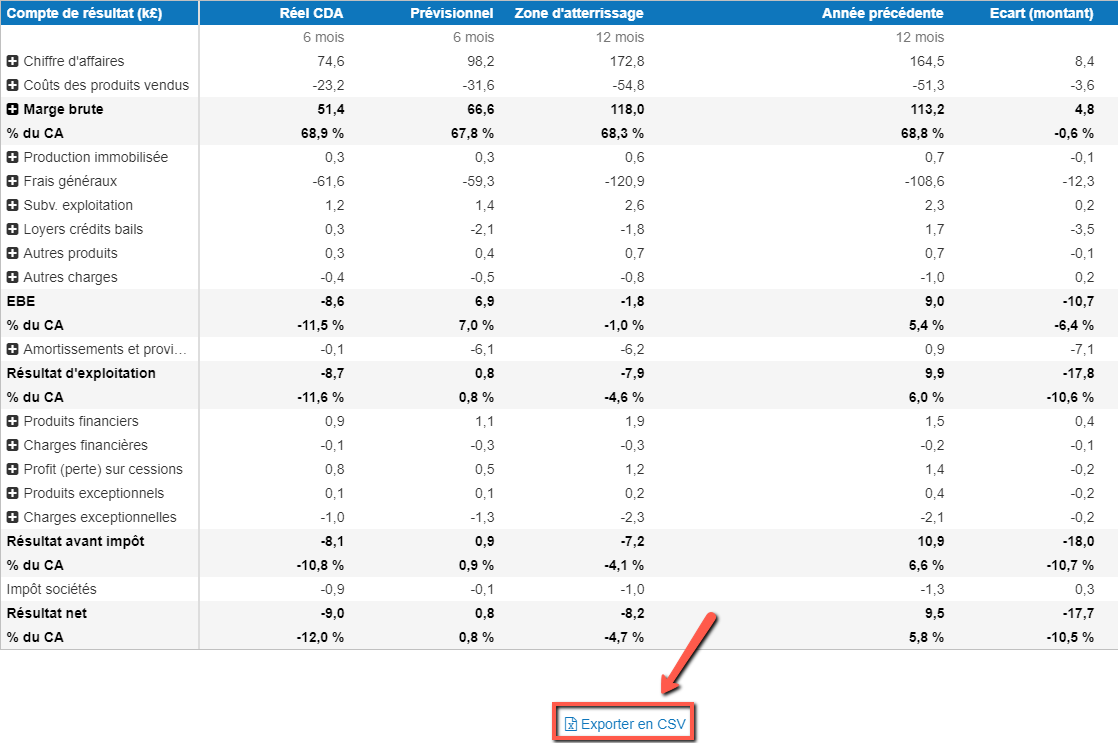The height and width of the screenshot is (743, 1118).
Task: Expand the Chiffre d'affaires row
Action: pos(12,61)
